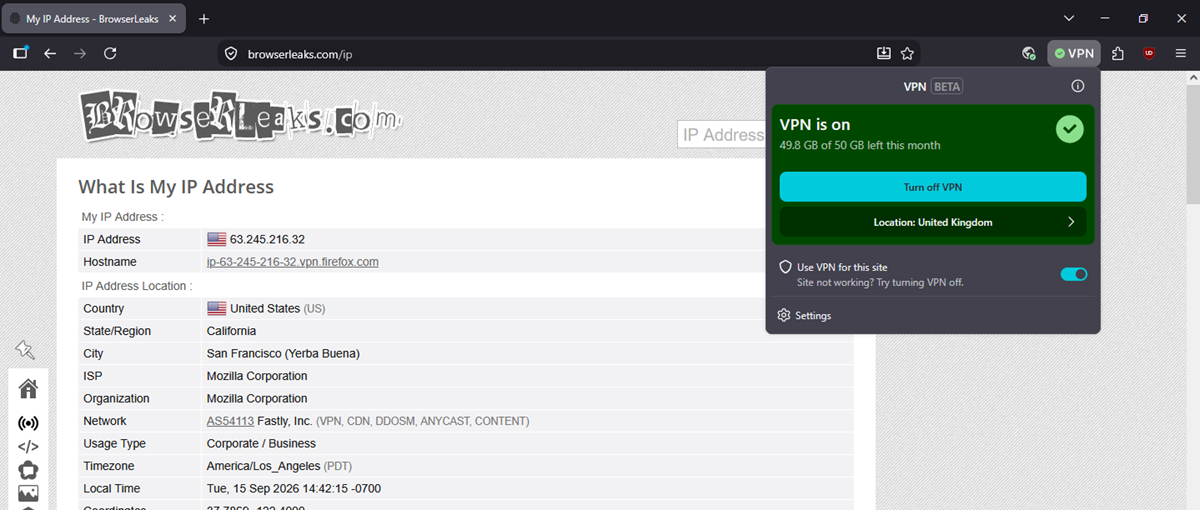Click the IP Address search field
Viewport: 1200px width, 510px height.
point(722,135)
